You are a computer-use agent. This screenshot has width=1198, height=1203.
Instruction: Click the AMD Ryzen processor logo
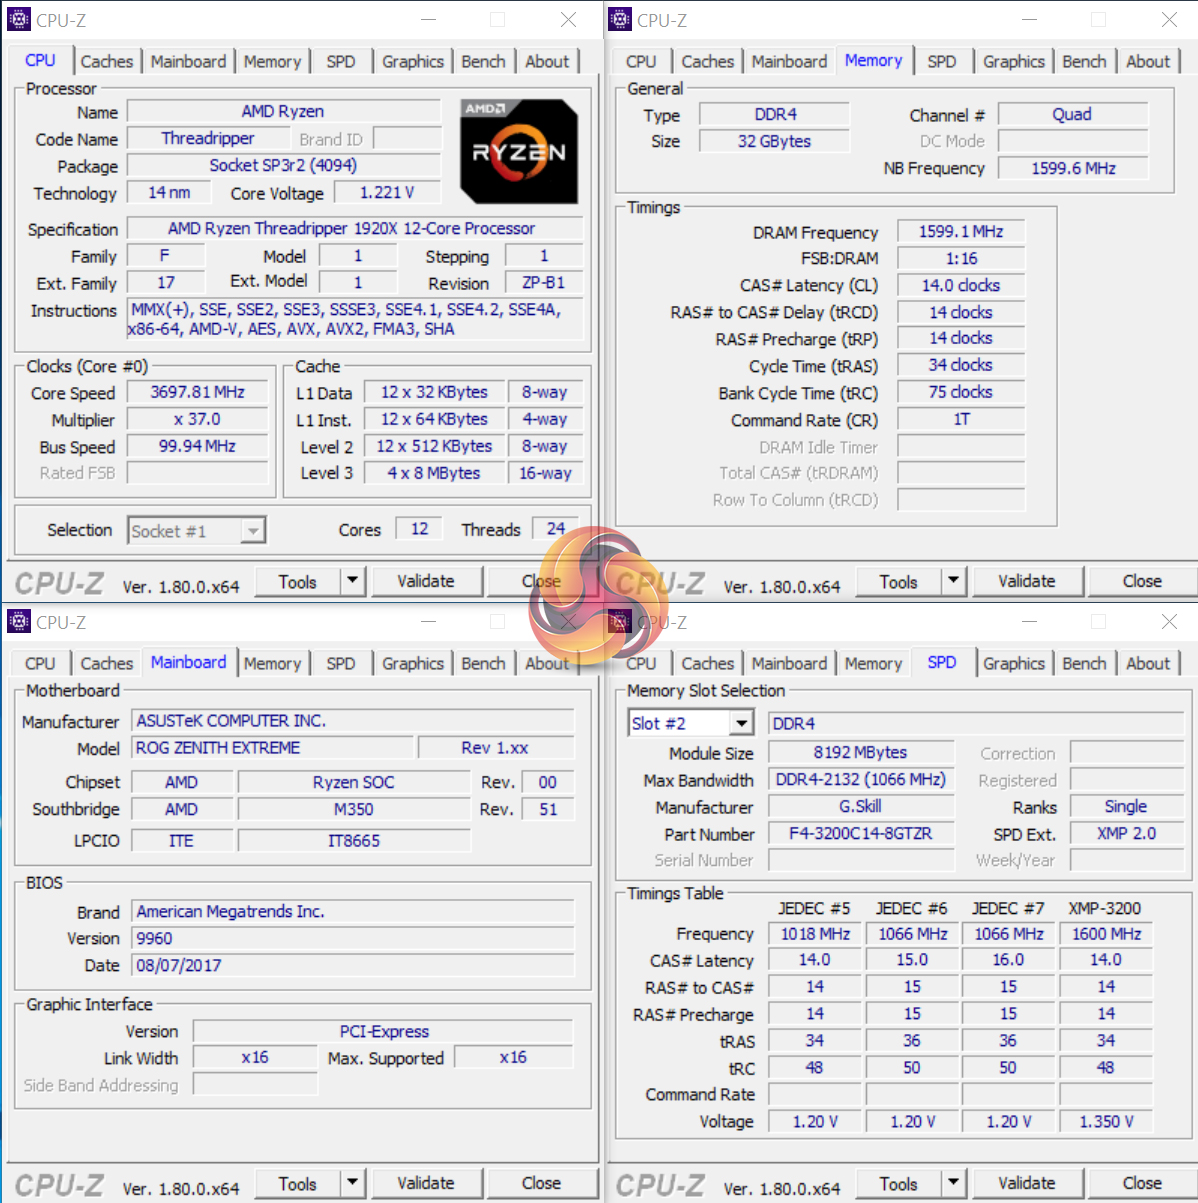(x=518, y=151)
